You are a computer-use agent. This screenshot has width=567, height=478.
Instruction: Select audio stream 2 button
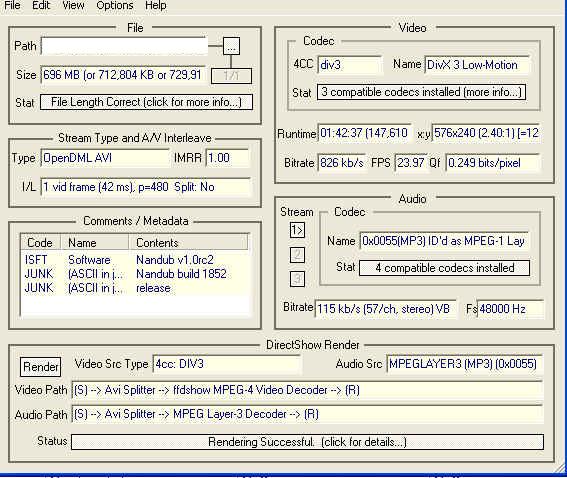pos(297,255)
